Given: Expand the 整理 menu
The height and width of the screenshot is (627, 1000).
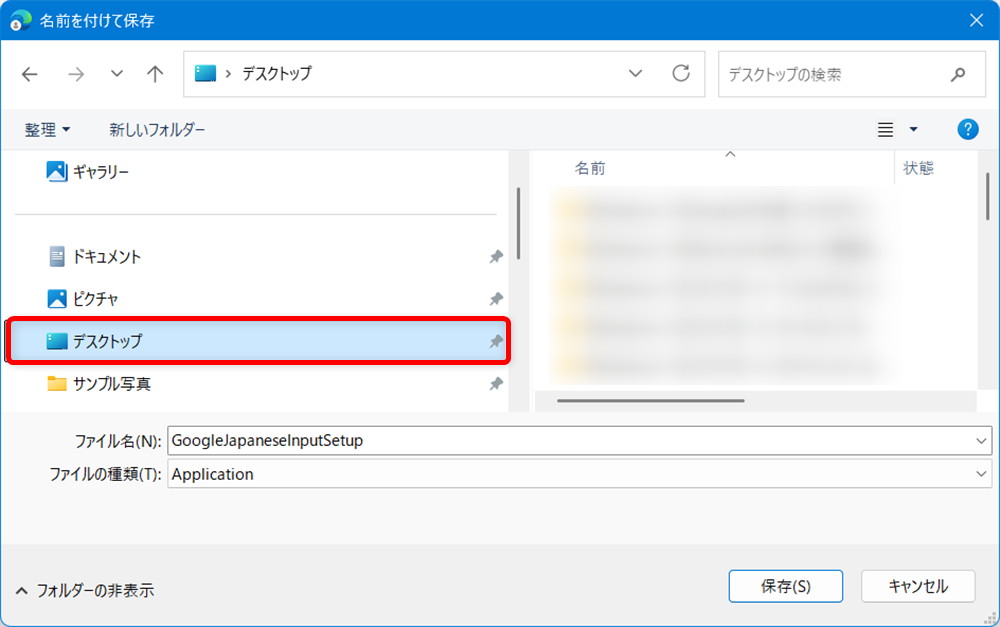Looking at the screenshot, I should 47,129.
